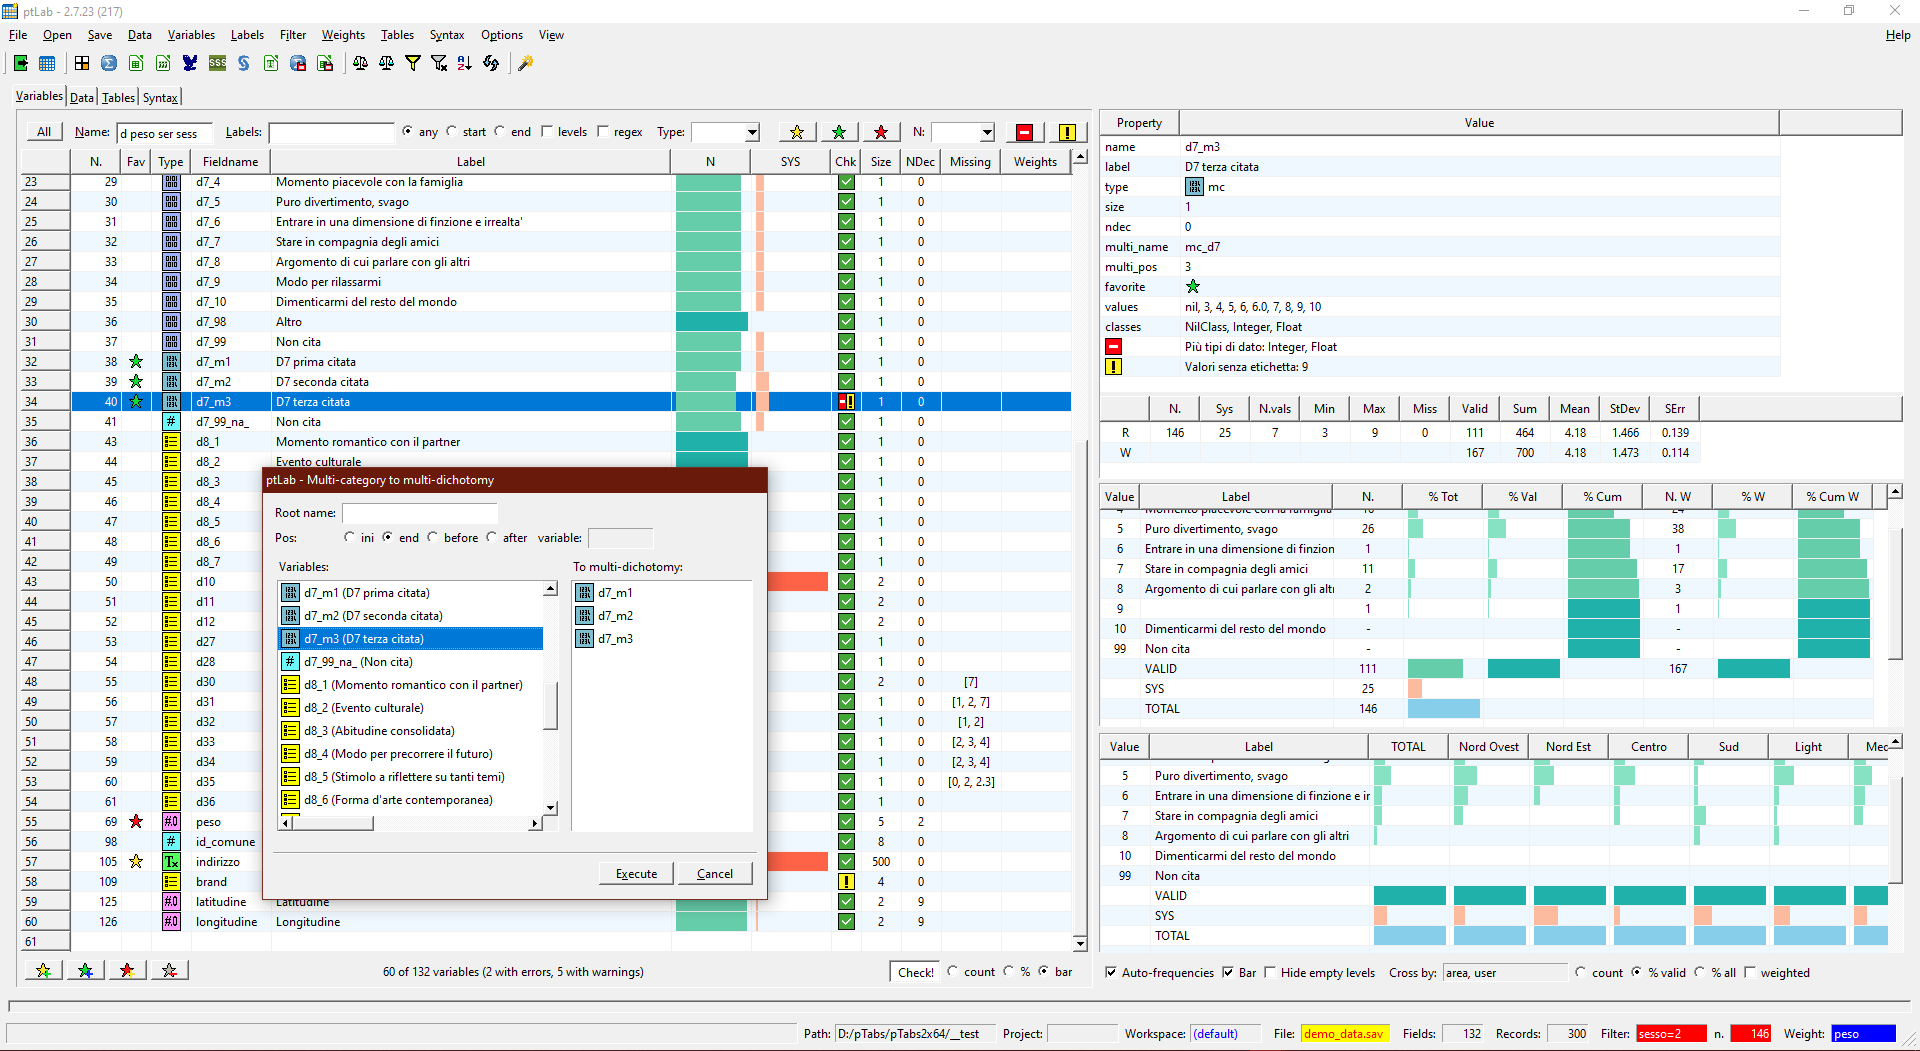Click the blue refresh arrows toolbar icon
Viewport: 1920px width, 1051px height.
coord(491,63)
